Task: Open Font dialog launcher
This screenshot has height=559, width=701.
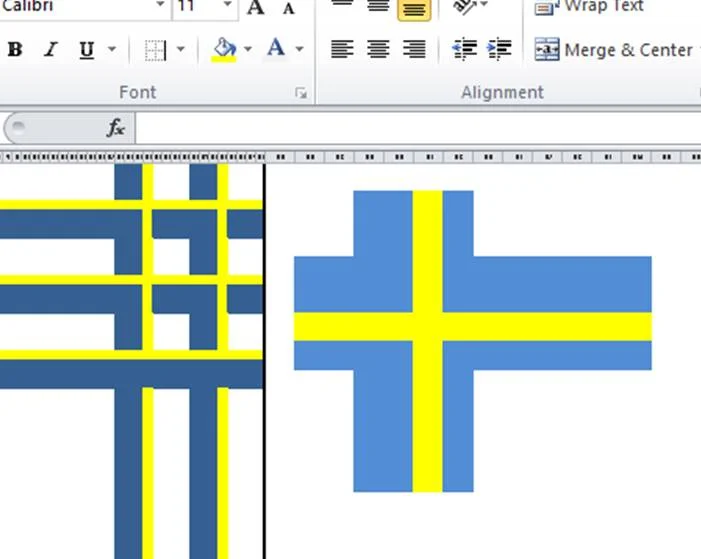Action: pos(301,93)
